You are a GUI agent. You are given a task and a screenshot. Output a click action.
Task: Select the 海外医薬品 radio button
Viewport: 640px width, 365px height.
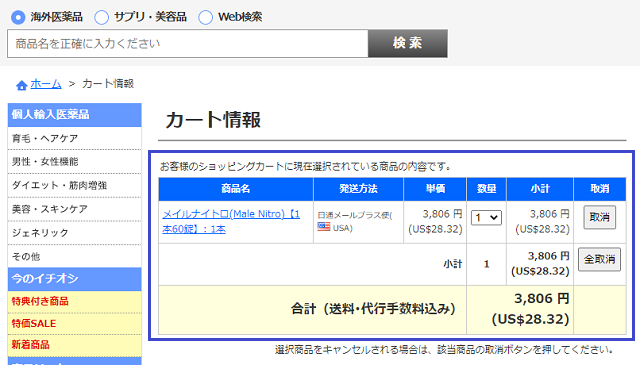(18, 17)
